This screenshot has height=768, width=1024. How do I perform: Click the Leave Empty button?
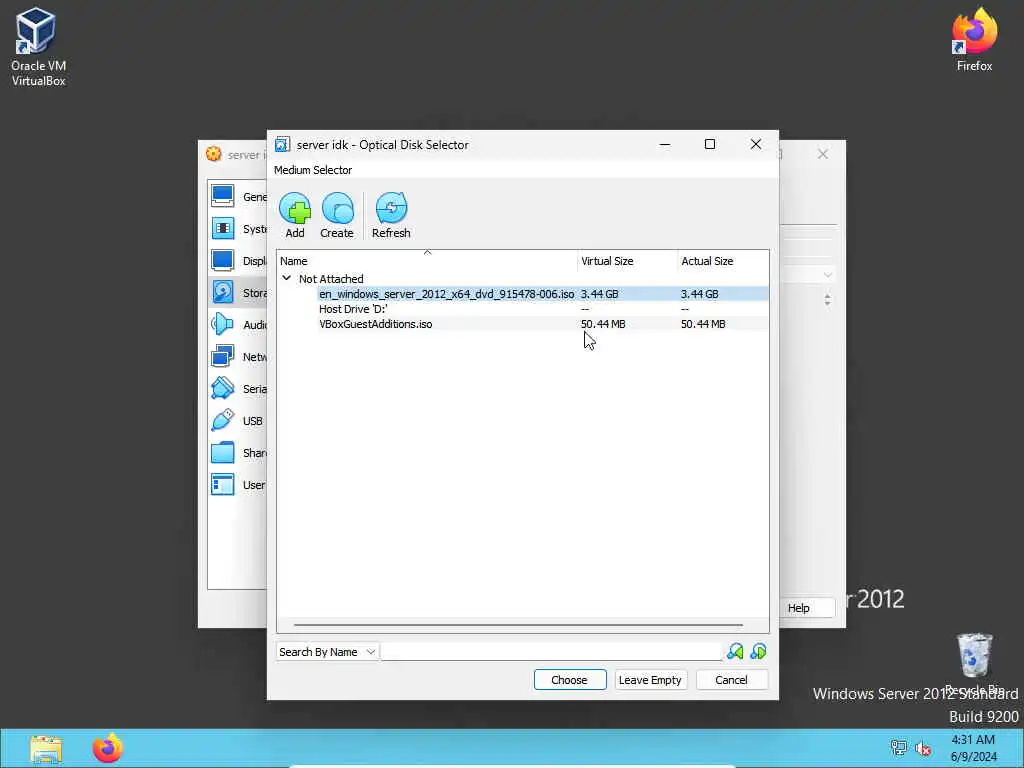coord(650,680)
